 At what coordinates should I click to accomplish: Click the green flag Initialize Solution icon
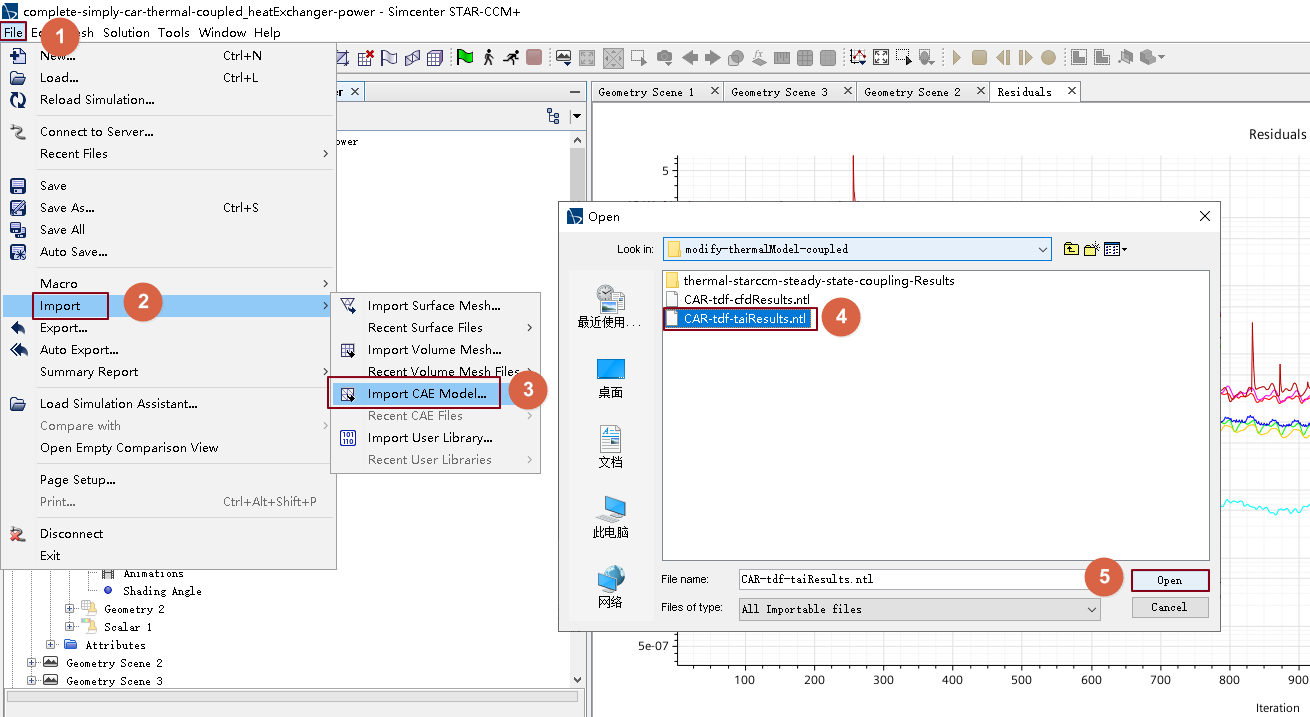point(464,57)
